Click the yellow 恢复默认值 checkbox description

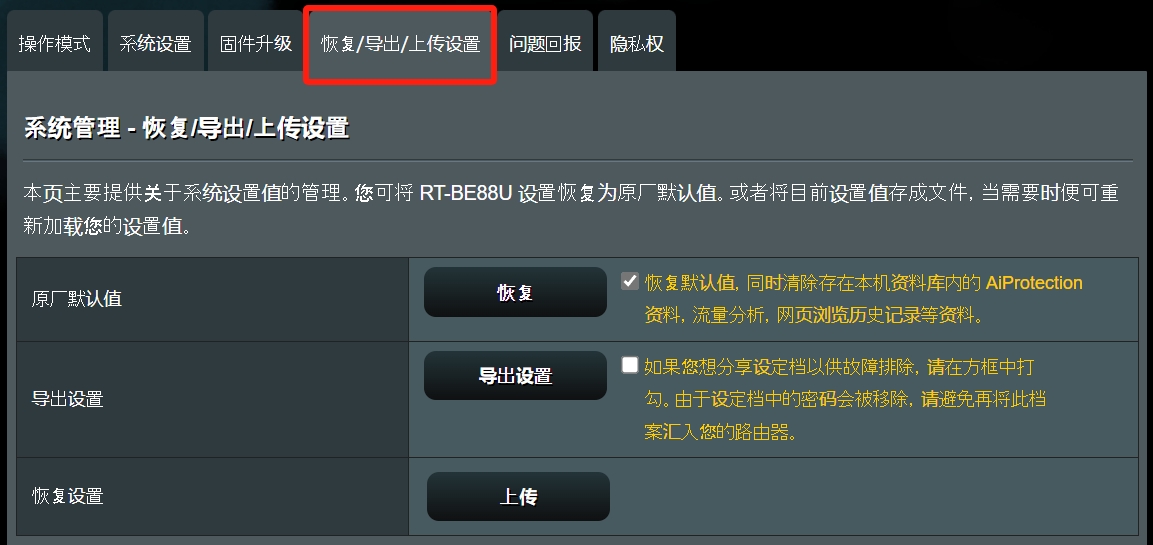(x=863, y=299)
